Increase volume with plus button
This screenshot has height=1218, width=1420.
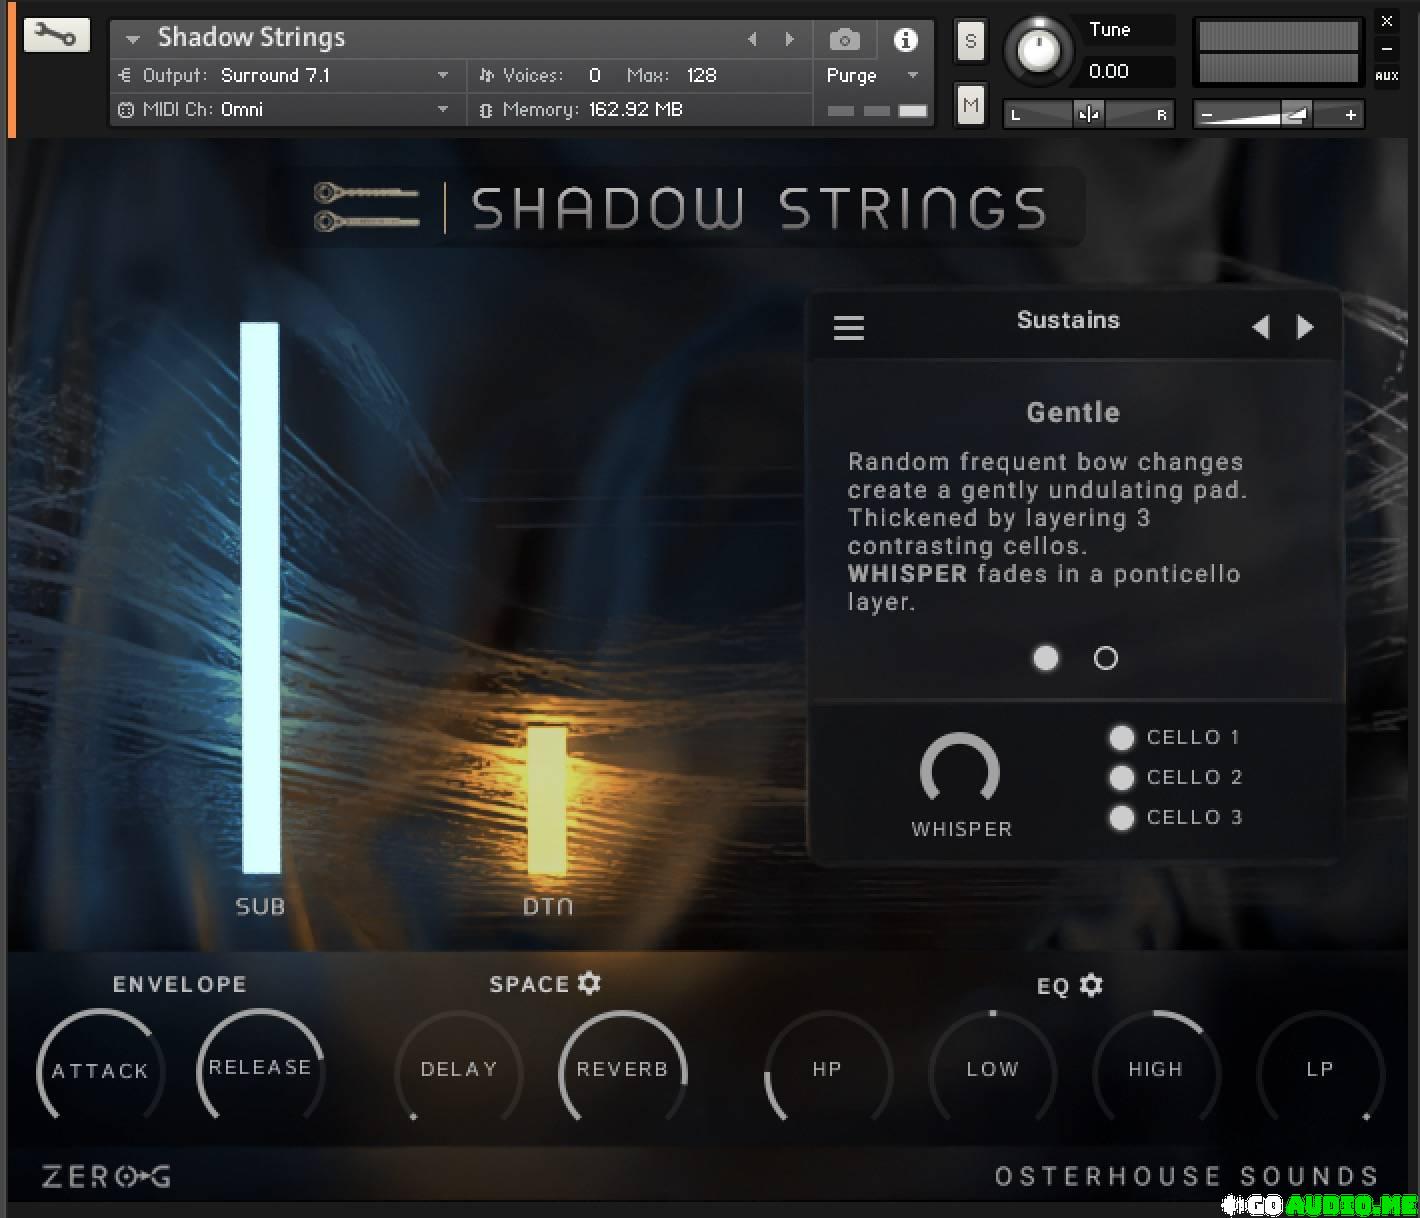coord(1350,115)
